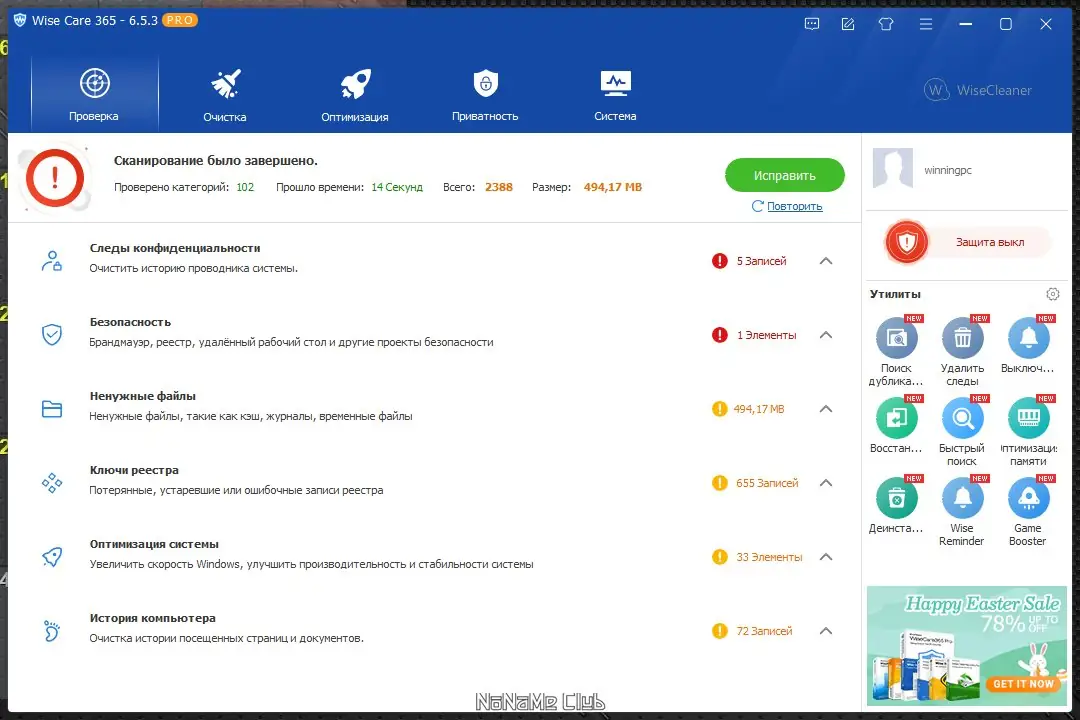Open Быстрый поиск
This screenshot has height=720, width=1080.
(962, 420)
